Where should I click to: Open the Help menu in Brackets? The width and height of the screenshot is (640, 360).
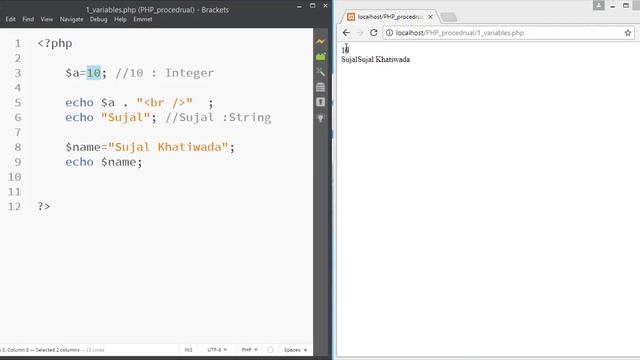tap(120, 19)
